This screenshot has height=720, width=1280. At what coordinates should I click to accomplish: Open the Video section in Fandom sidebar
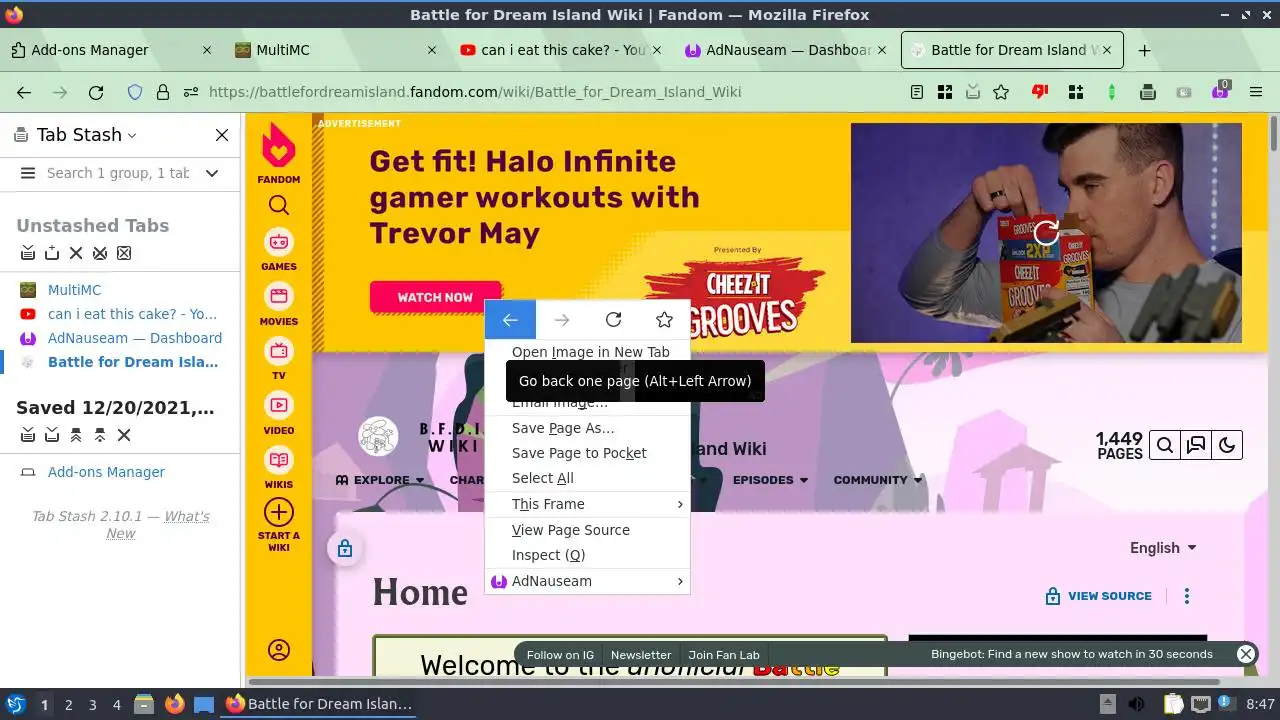[279, 414]
